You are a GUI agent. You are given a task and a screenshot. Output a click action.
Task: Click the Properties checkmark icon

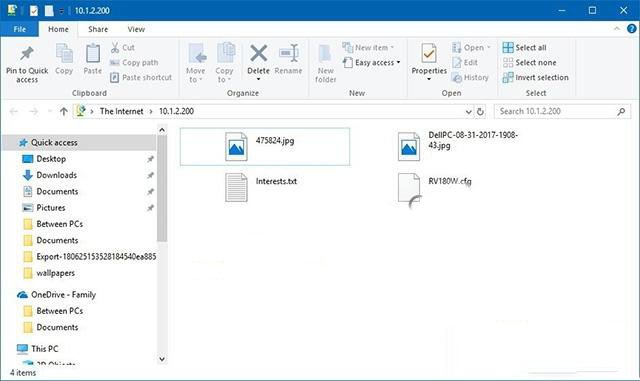[x=429, y=53]
